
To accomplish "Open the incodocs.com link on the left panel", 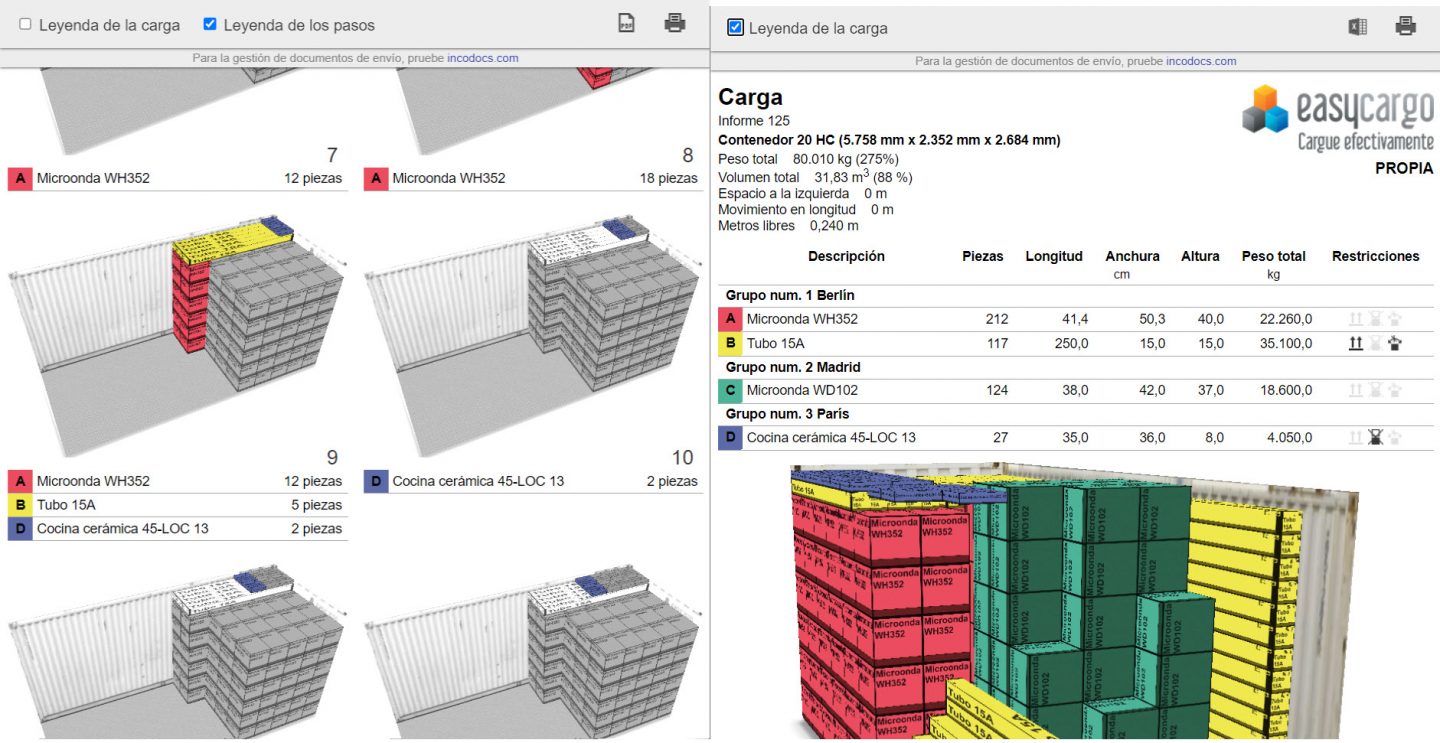I will click(484, 57).
